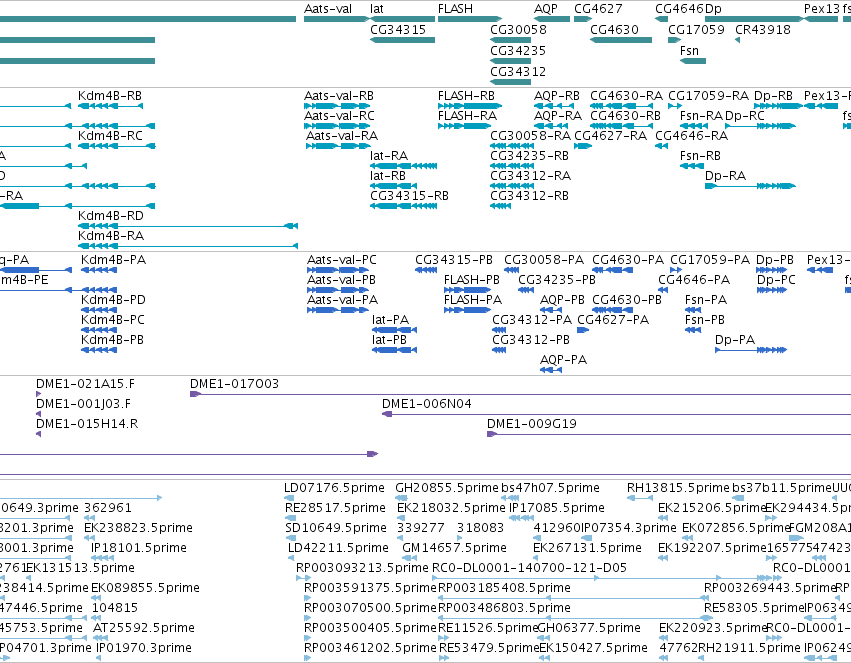
Task: Open the lat-RB transcript label
Action: pyautogui.click(x=388, y=176)
